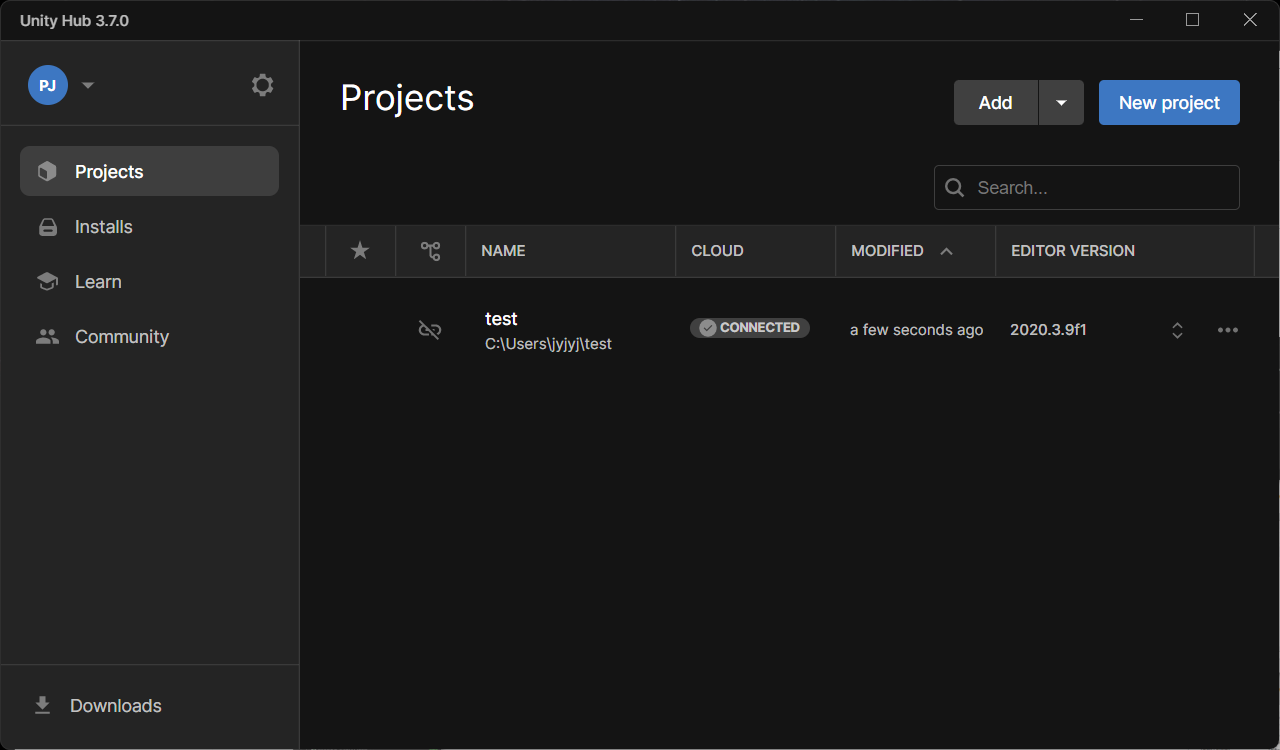Expand the Add button dropdown arrow
The height and width of the screenshot is (750, 1280).
[x=1062, y=103]
